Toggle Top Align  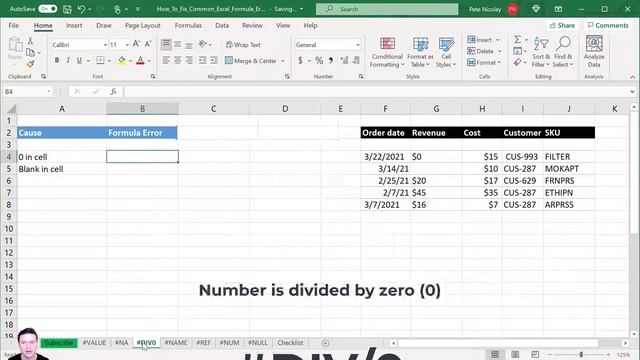coord(166,44)
